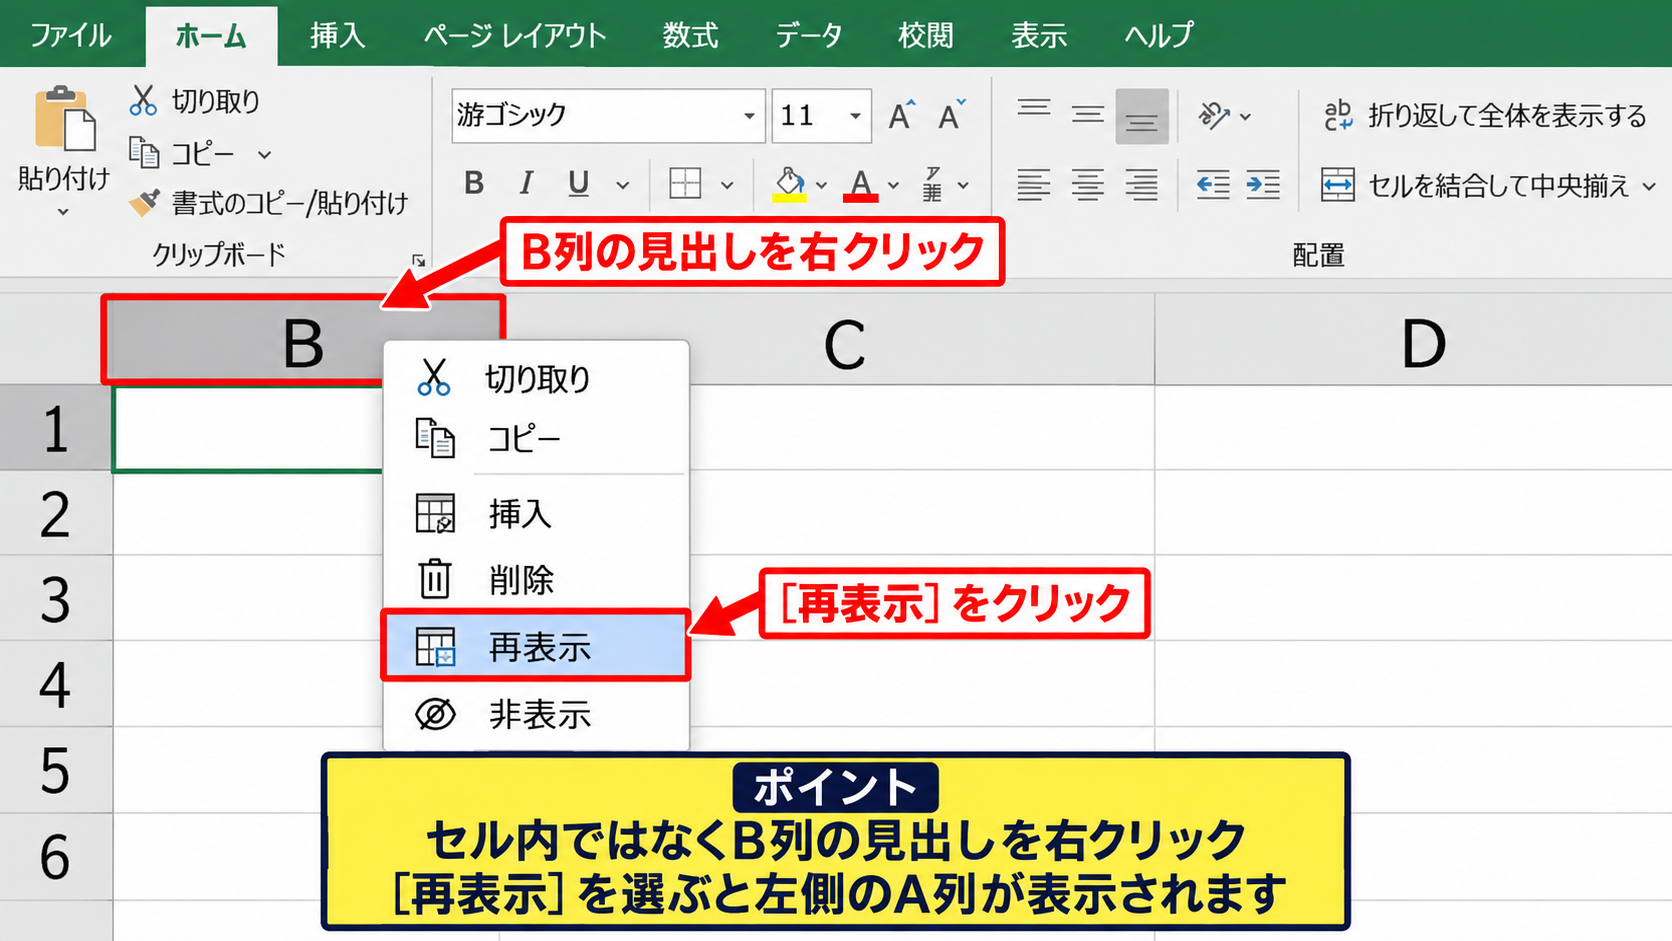Toggle Underline formatting
The image size is (1672, 941).
(x=578, y=183)
